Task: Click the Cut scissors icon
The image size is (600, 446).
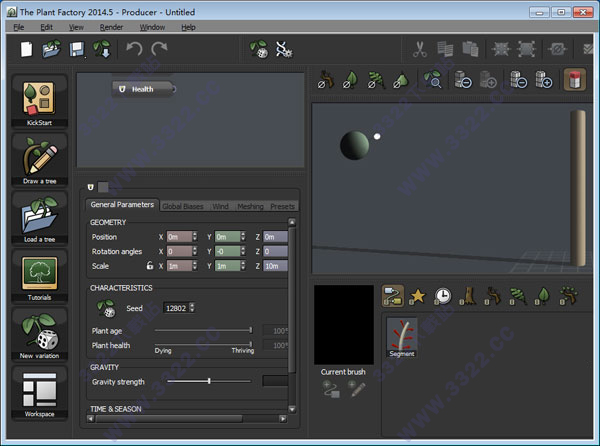Action: coord(420,49)
